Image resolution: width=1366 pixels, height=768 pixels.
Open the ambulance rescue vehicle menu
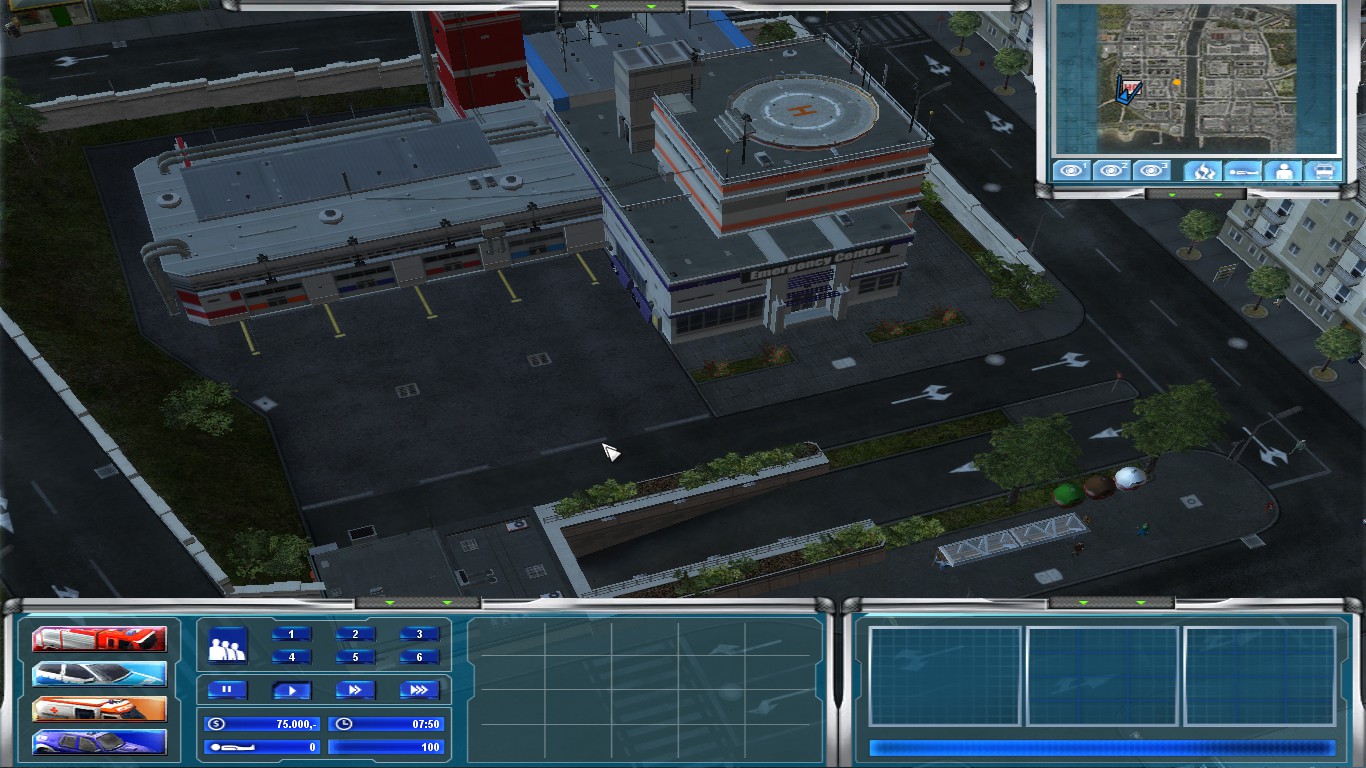(99, 708)
